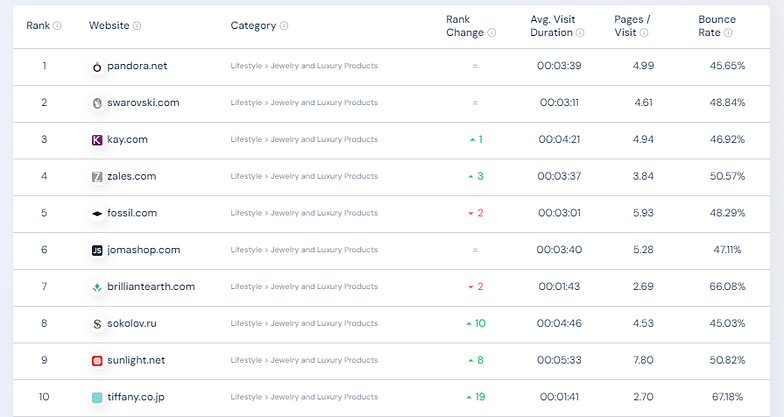Sort by the Bounce Rate column header

pos(717,26)
